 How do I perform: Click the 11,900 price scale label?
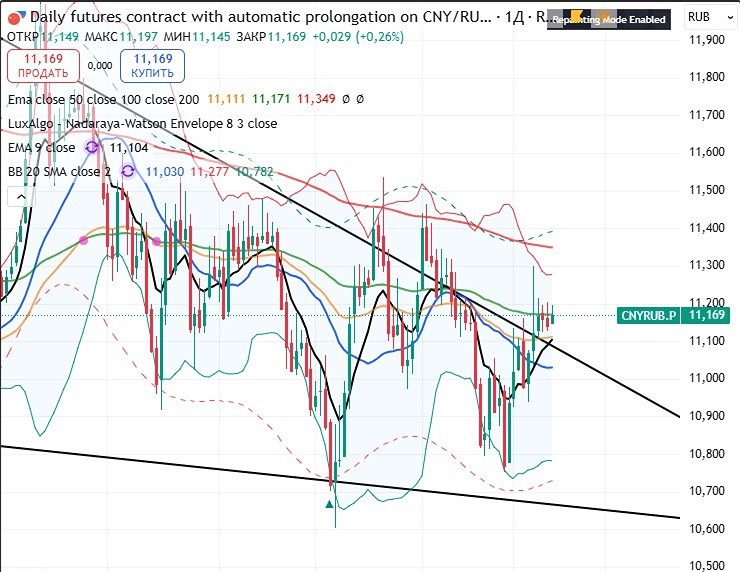point(706,40)
